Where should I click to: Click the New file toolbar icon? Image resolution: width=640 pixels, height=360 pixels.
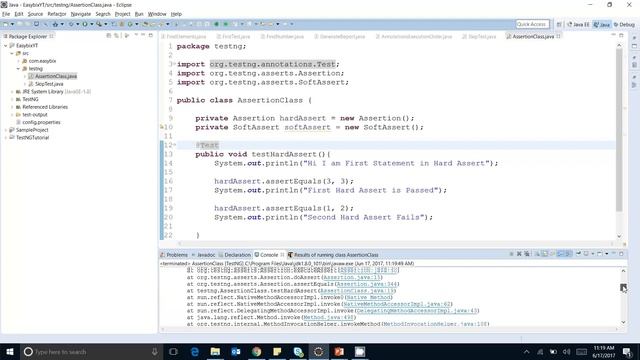(6, 24)
